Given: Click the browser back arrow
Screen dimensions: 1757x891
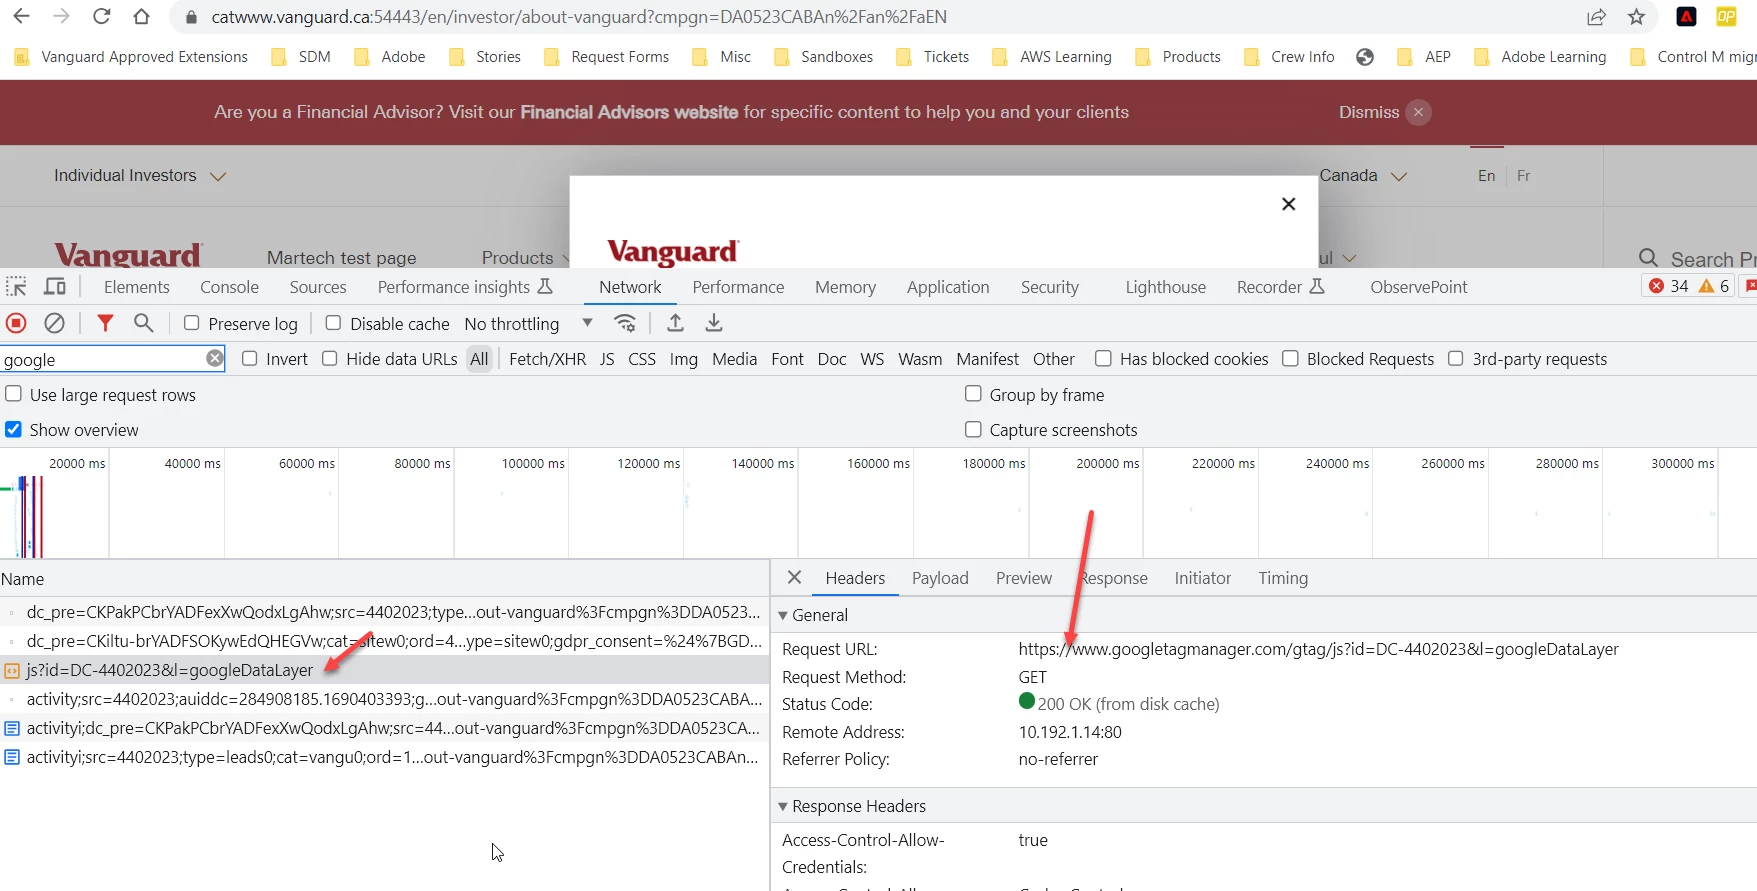Looking at the screenshot, I should [x=21, y=17].
